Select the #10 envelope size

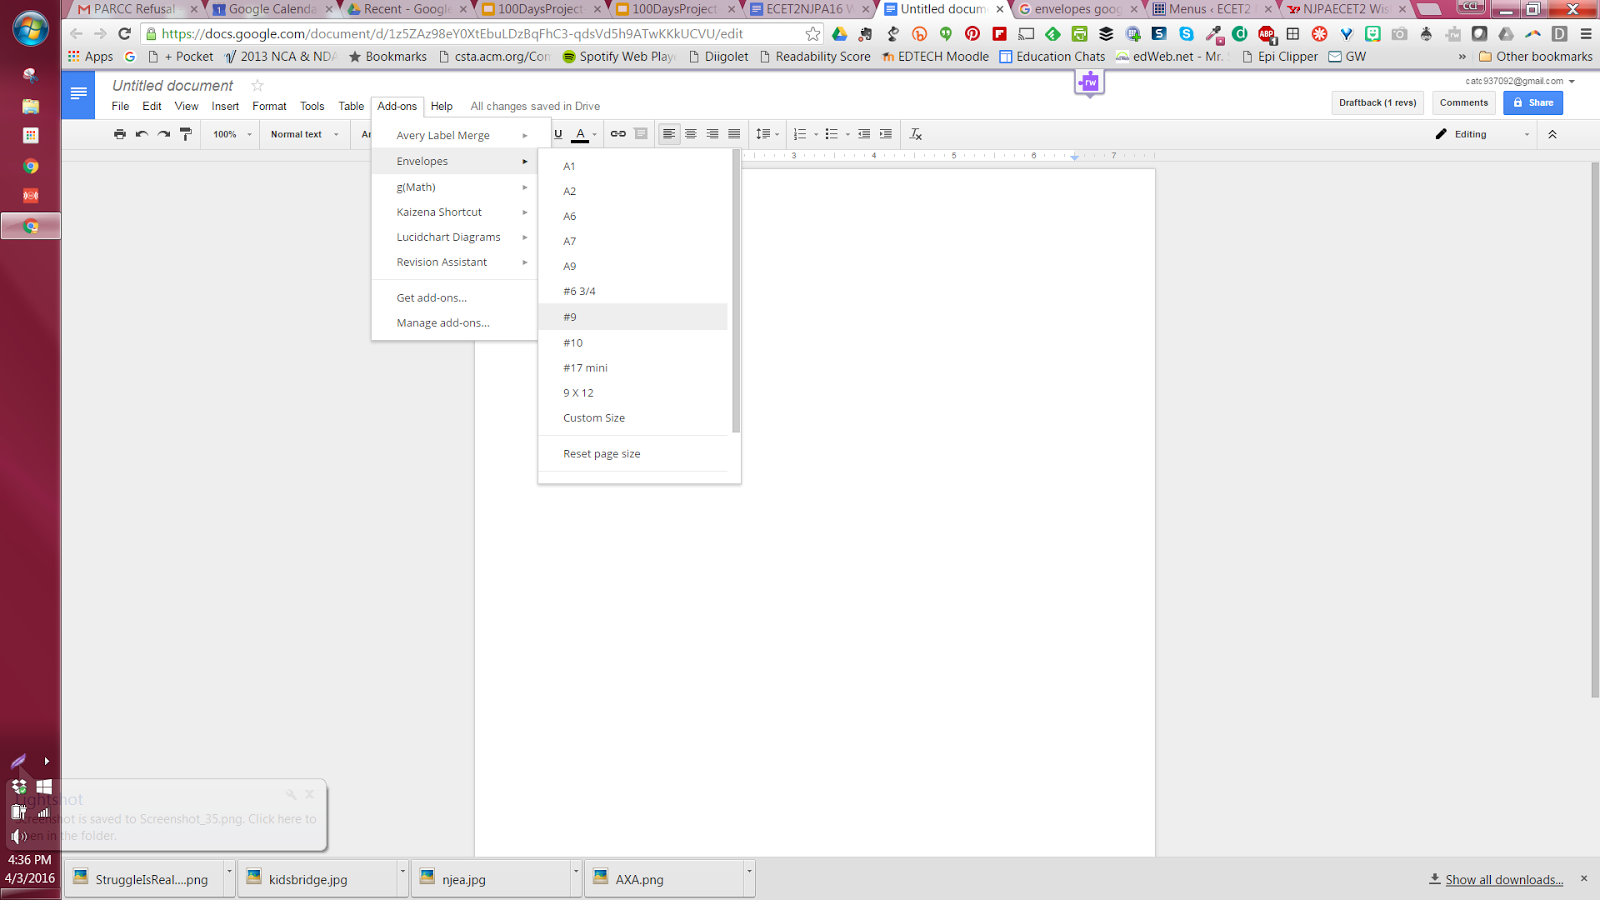[635, 343]
